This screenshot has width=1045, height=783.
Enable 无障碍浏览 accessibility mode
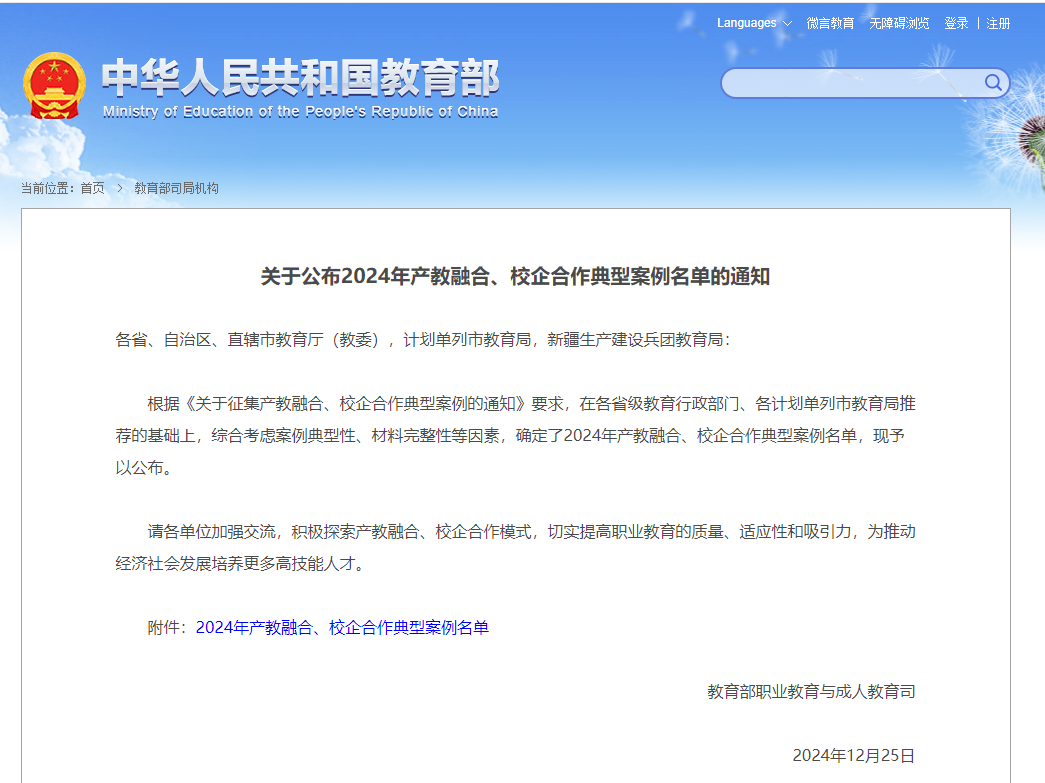click(x=899, y=23)
